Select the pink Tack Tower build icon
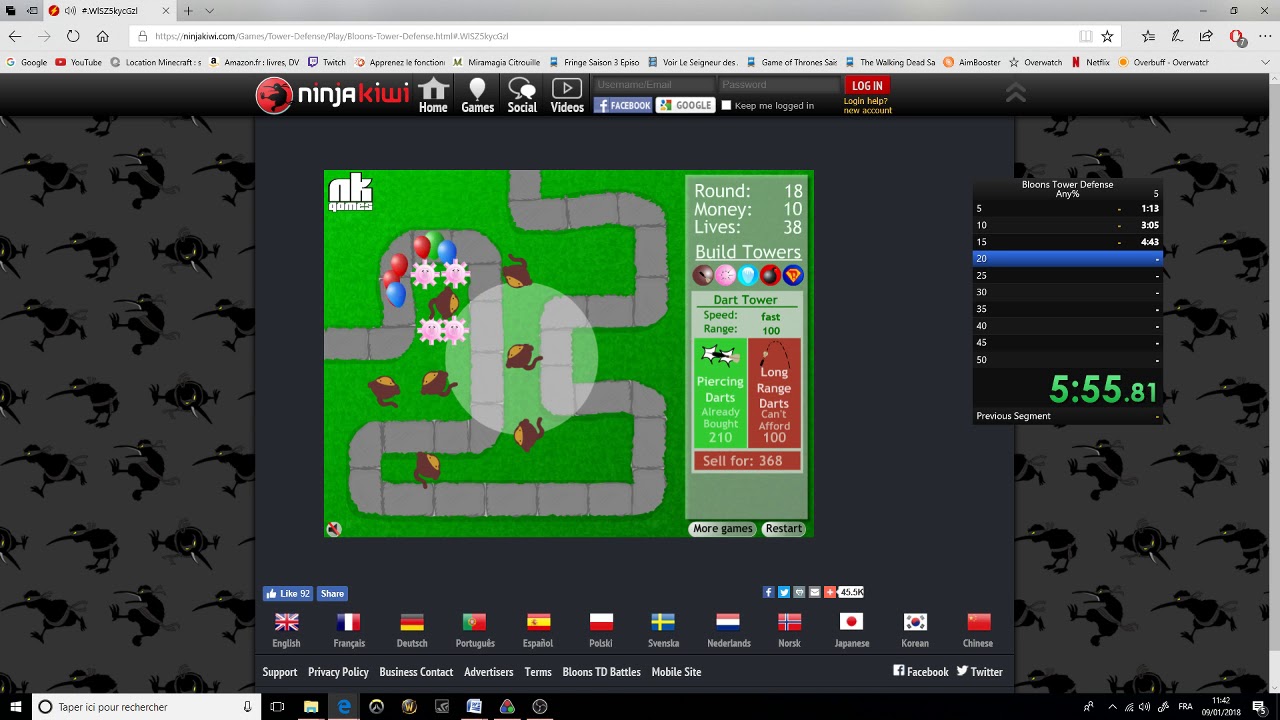Viewport: 1280px width, 720px height. point(726,275)
